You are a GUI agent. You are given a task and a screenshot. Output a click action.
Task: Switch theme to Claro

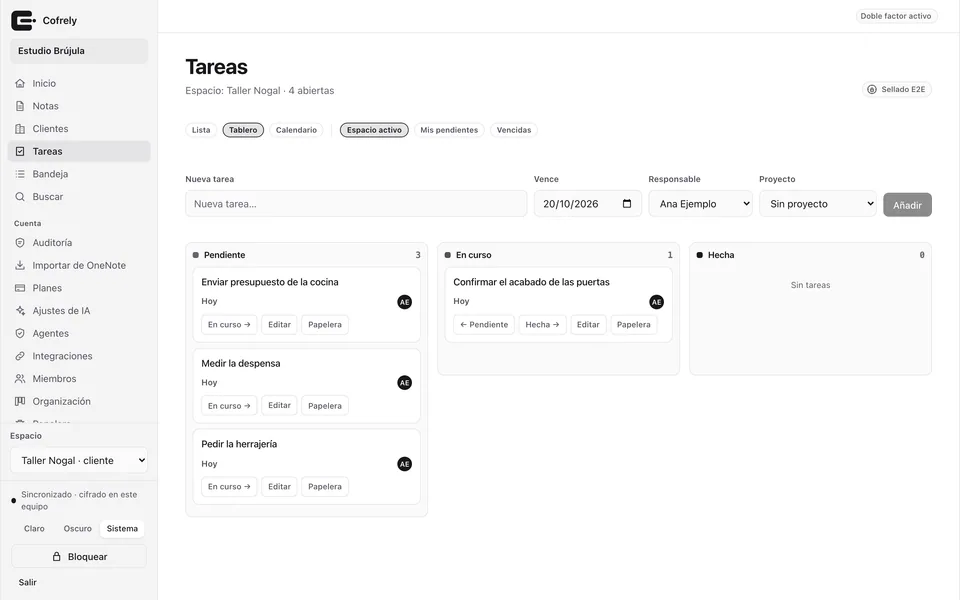coord(34,528)
